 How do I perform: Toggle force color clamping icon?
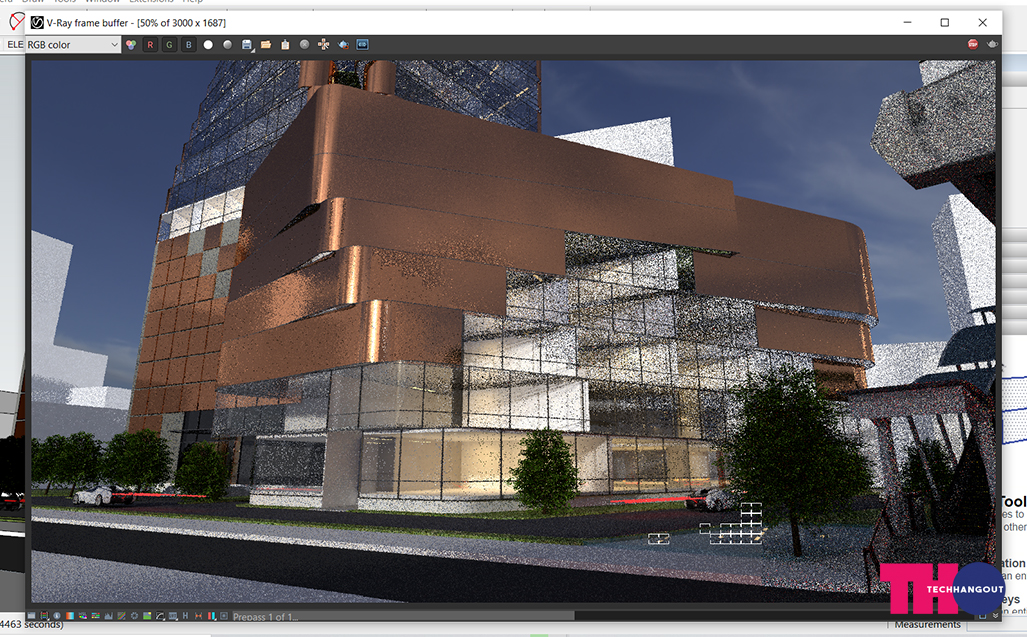coord(45,616)
